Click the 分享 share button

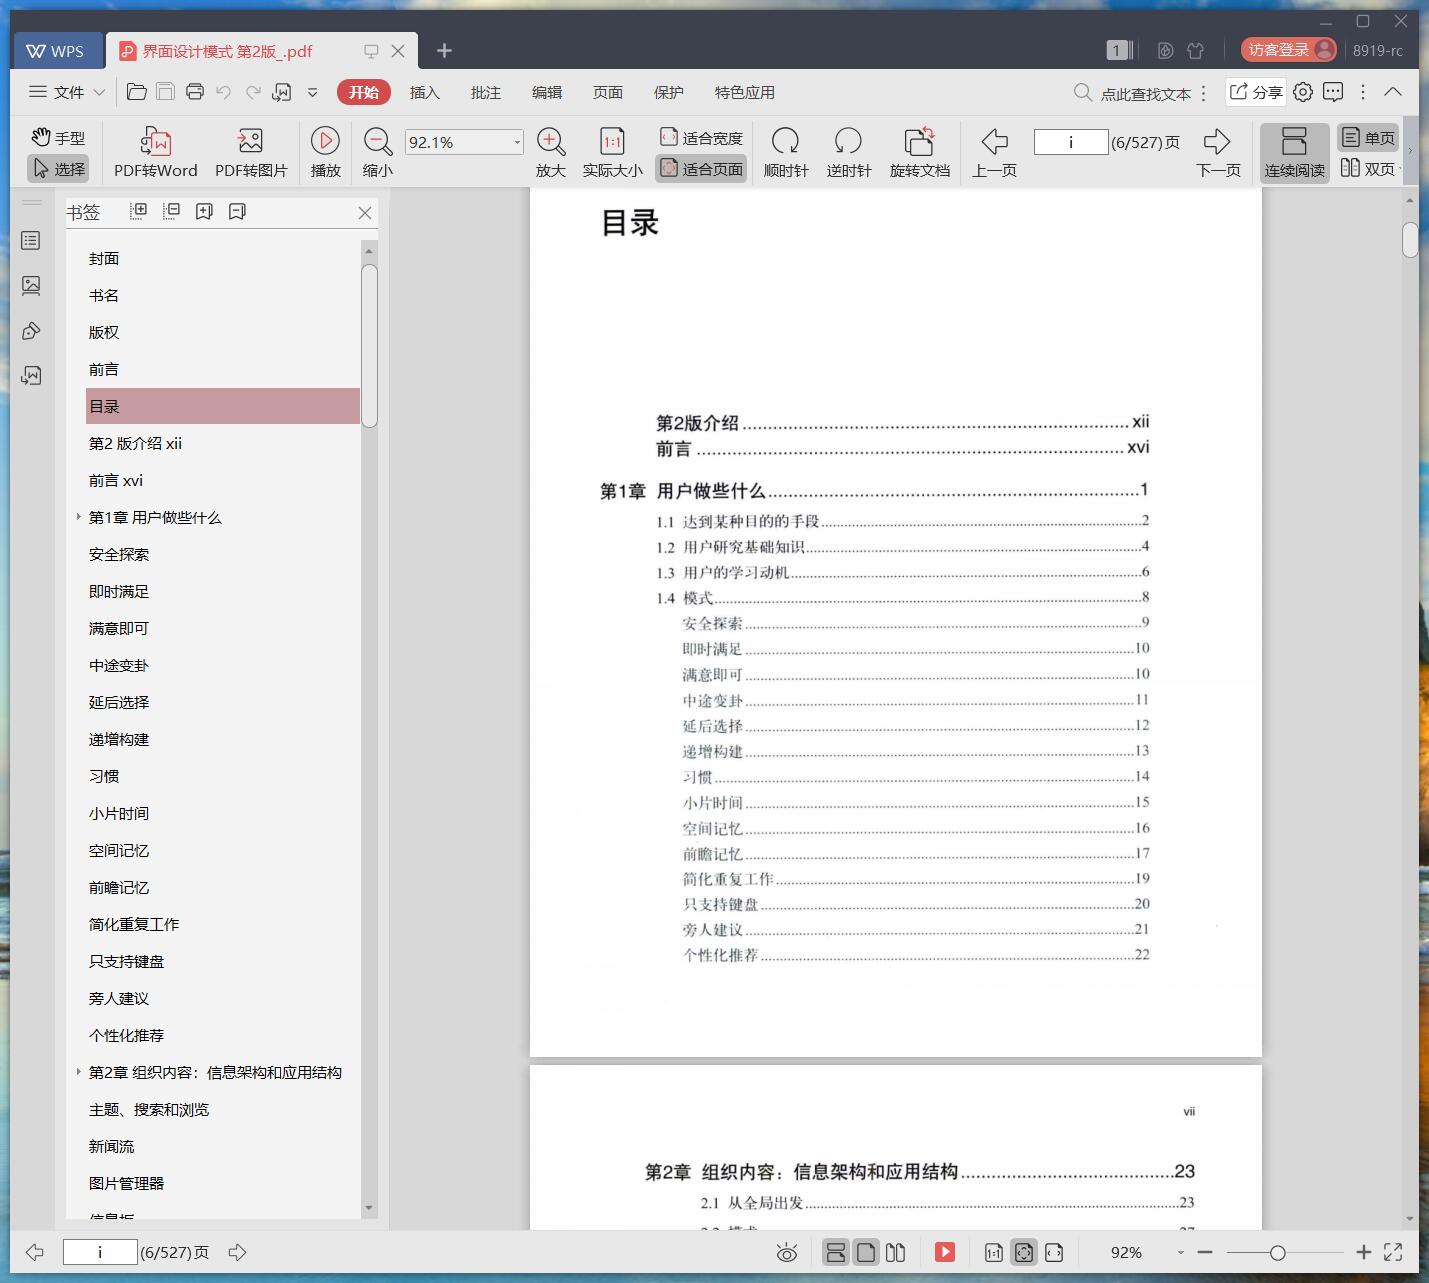pos(1255,92)
